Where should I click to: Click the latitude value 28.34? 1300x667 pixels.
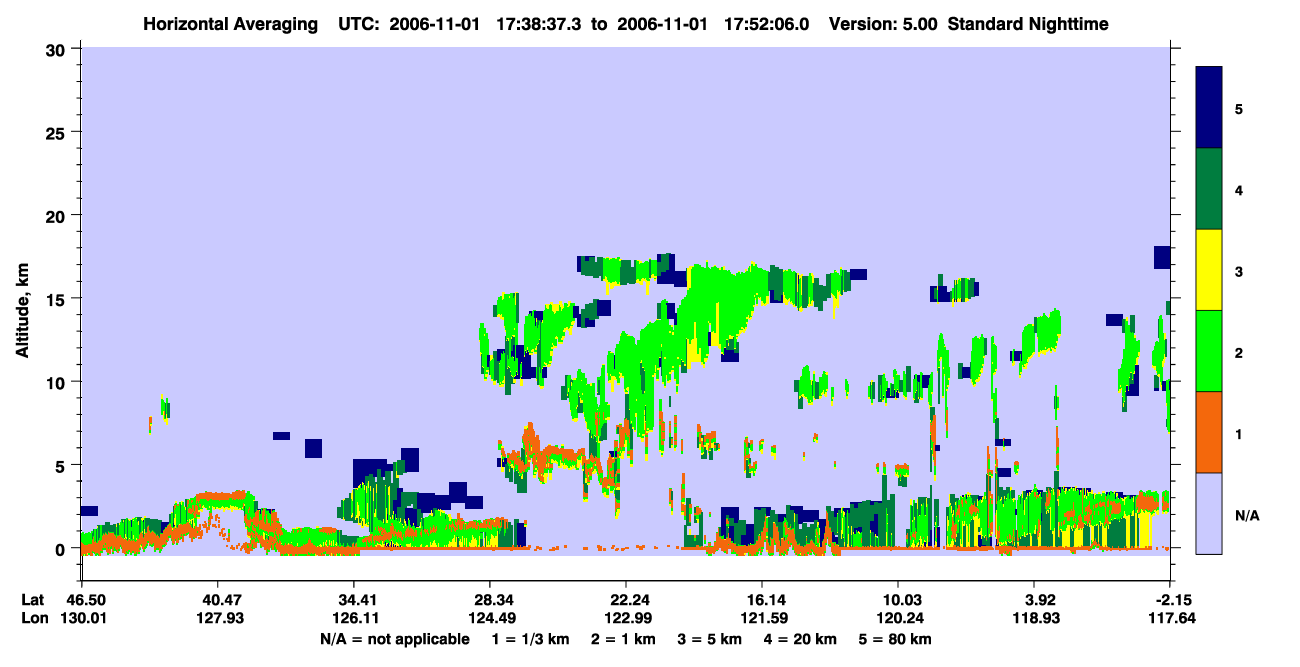pyautogui.click(x=490, y=599)
